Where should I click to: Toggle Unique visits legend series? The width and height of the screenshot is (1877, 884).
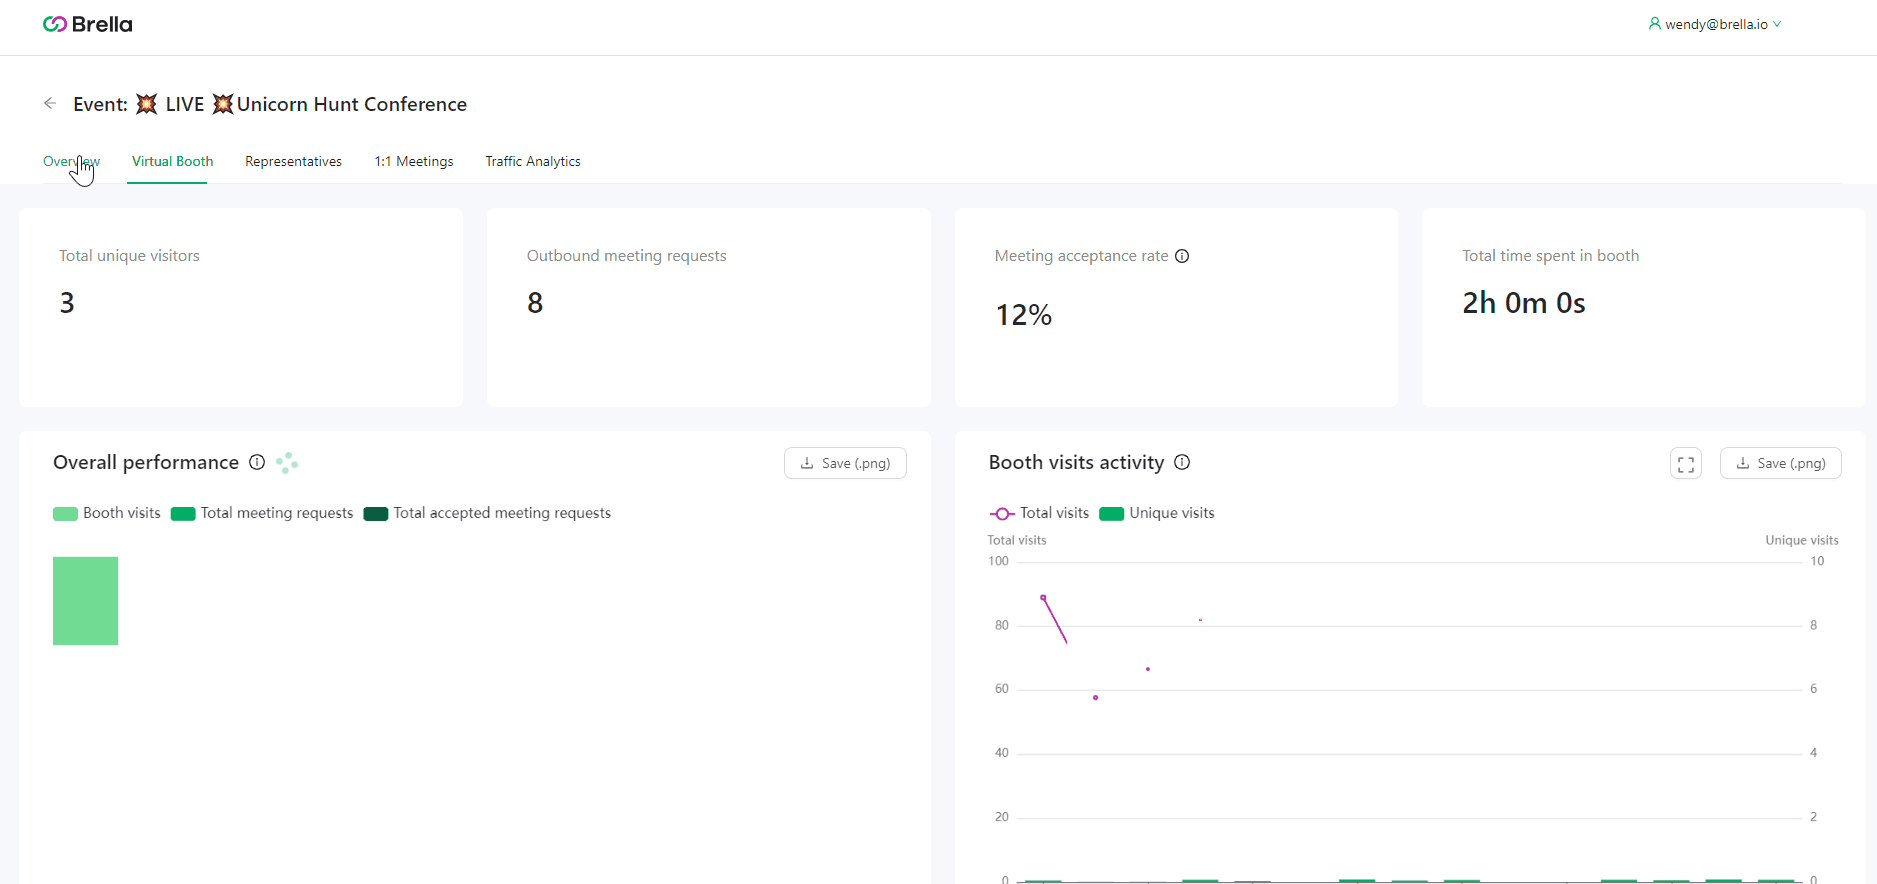[1157, 513]
